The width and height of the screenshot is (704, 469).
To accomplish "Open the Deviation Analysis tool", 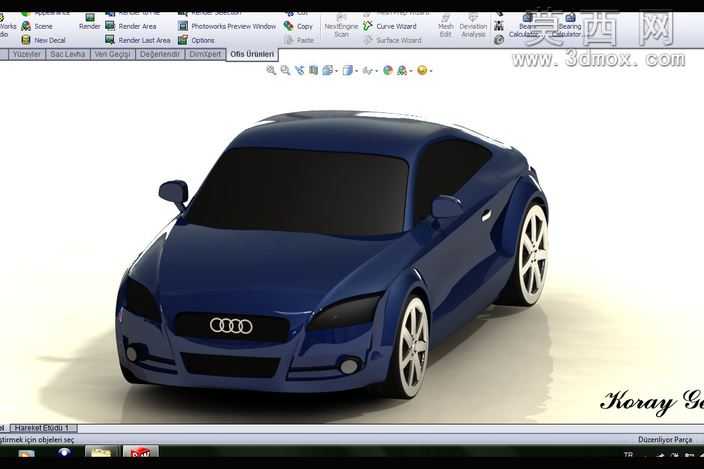I will (x=473, y=26).
